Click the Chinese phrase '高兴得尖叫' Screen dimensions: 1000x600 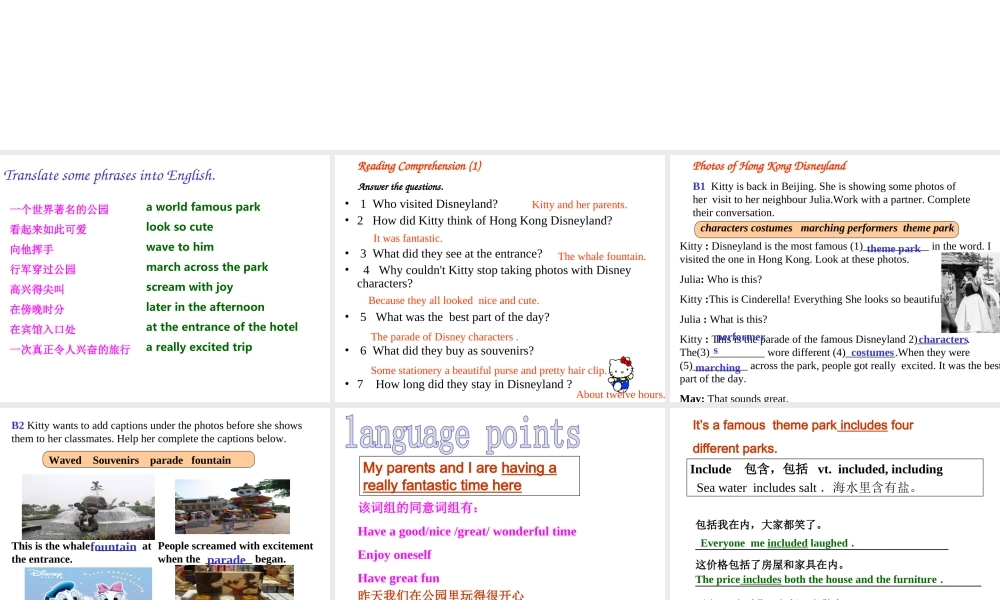(x=37, y=289)
